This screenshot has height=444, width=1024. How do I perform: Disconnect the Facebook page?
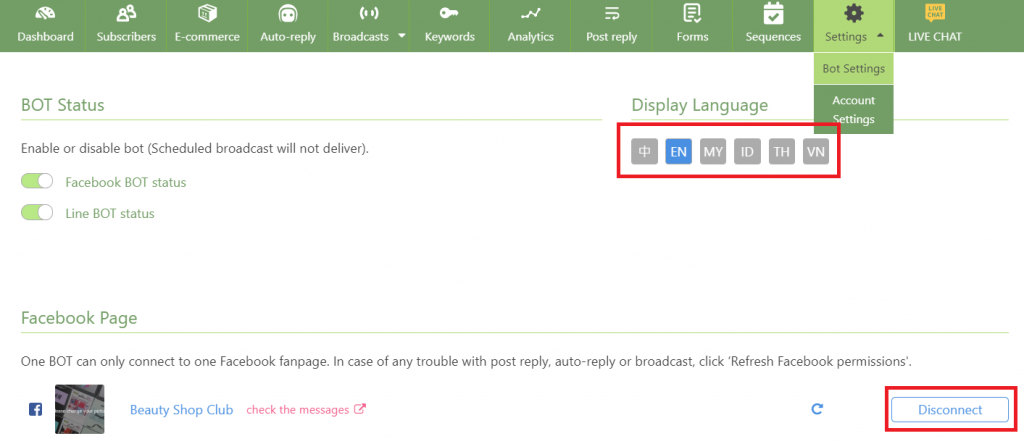950,409
